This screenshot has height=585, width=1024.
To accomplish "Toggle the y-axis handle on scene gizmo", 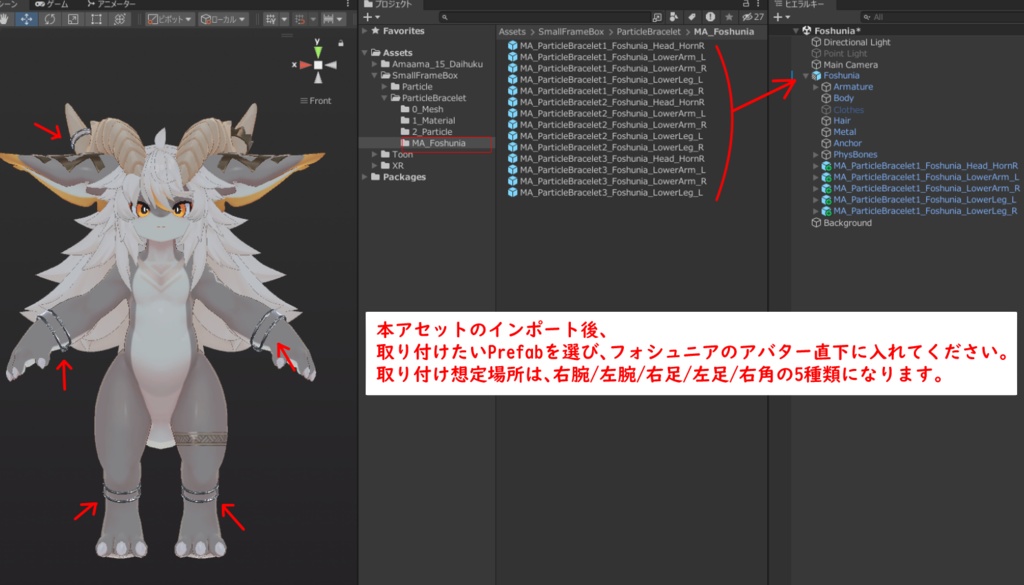I will (318, 51).
